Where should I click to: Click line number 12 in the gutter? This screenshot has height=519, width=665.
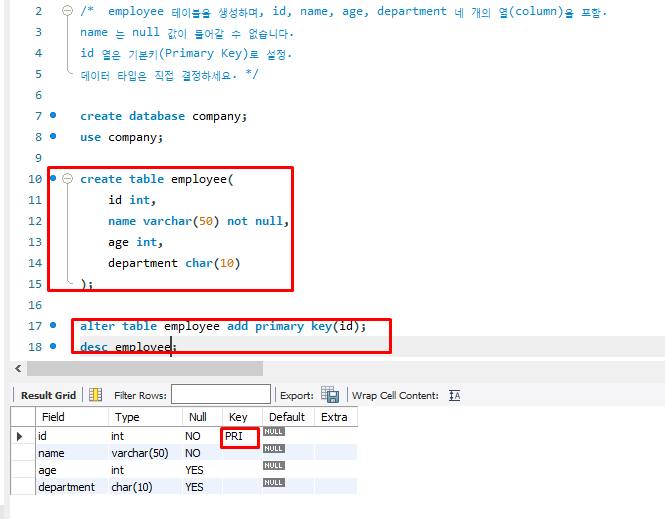point(35,221)
